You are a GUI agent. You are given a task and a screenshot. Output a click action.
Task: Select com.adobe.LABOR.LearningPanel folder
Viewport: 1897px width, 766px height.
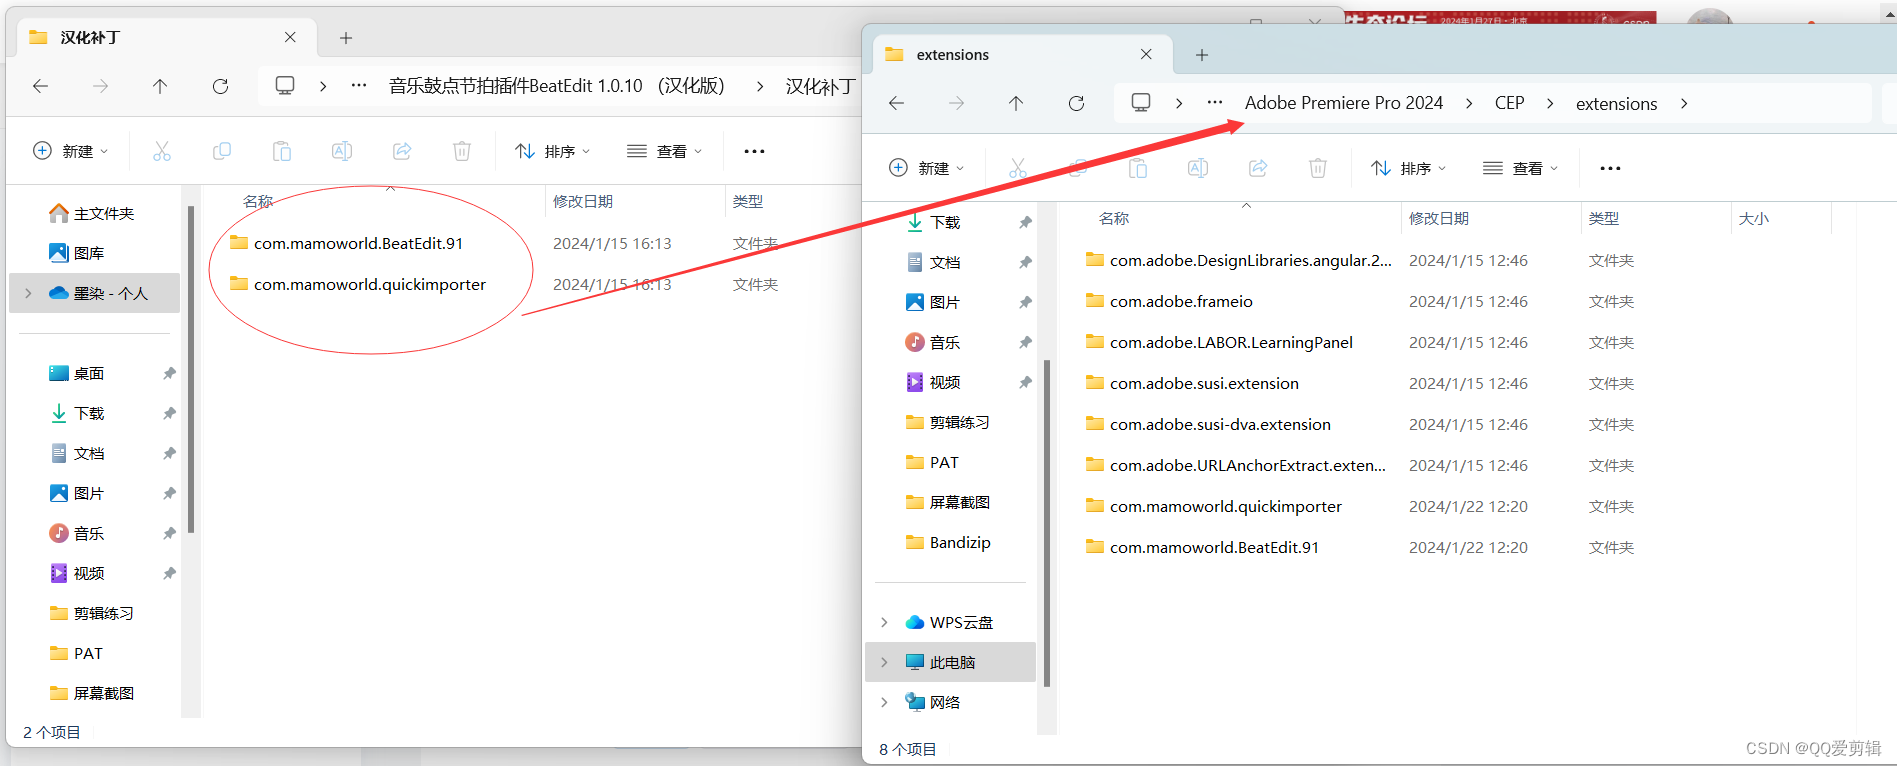1231,342
